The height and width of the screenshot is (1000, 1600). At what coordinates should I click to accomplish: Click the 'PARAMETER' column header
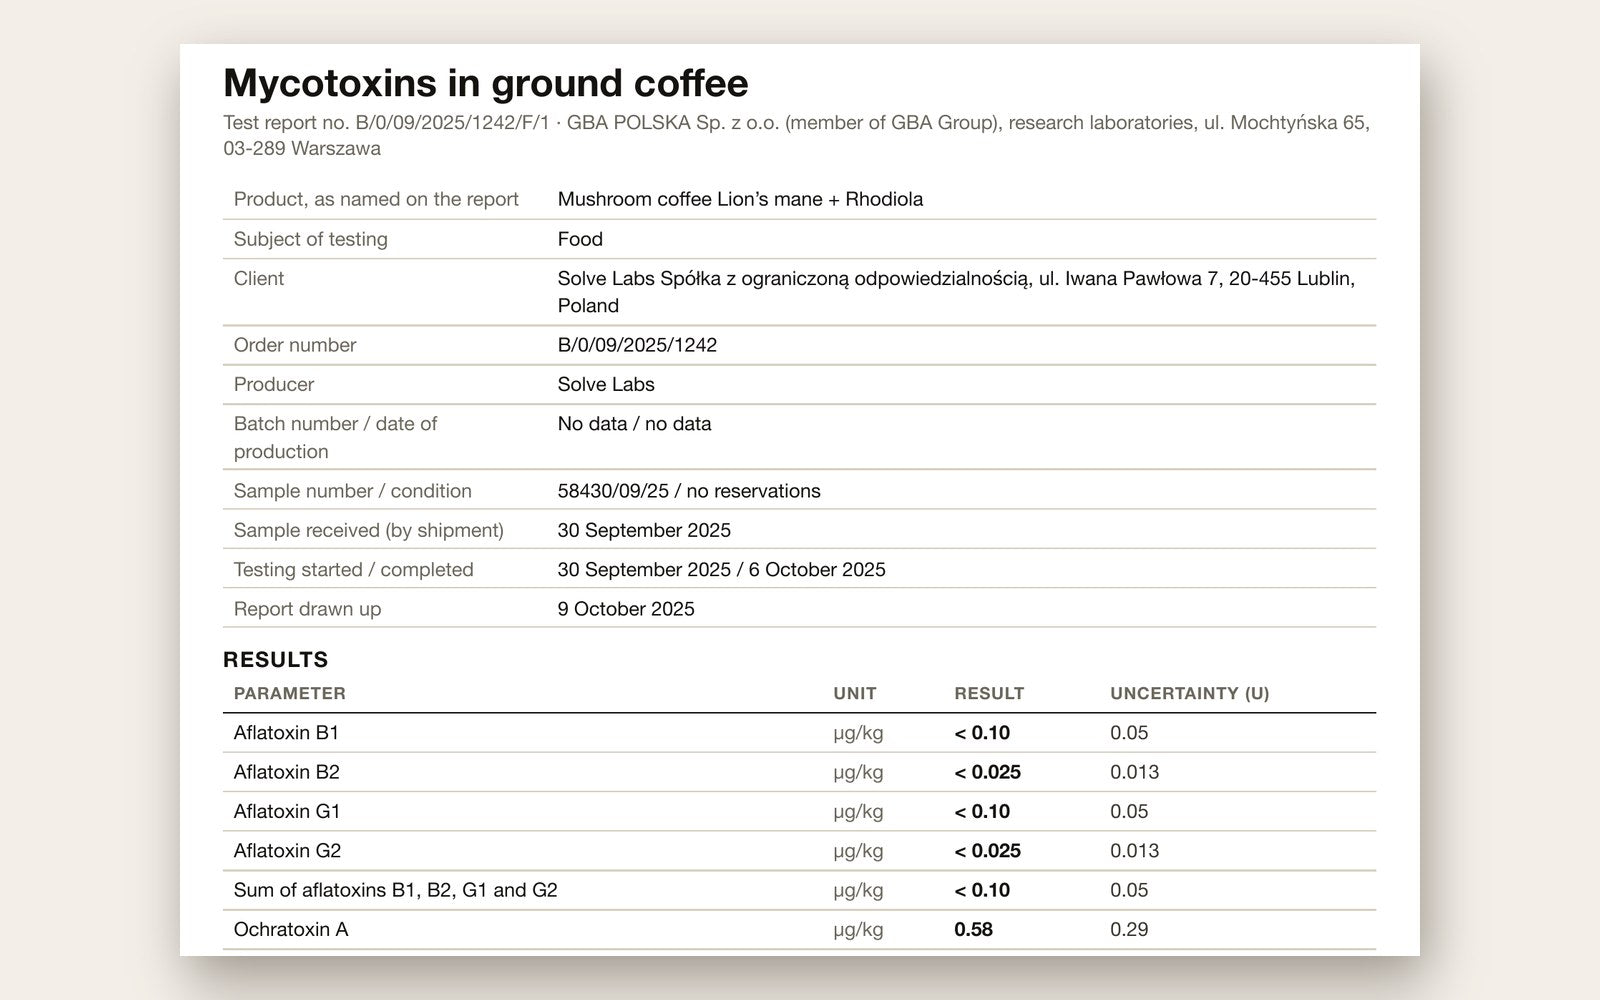tap(290, 694)
